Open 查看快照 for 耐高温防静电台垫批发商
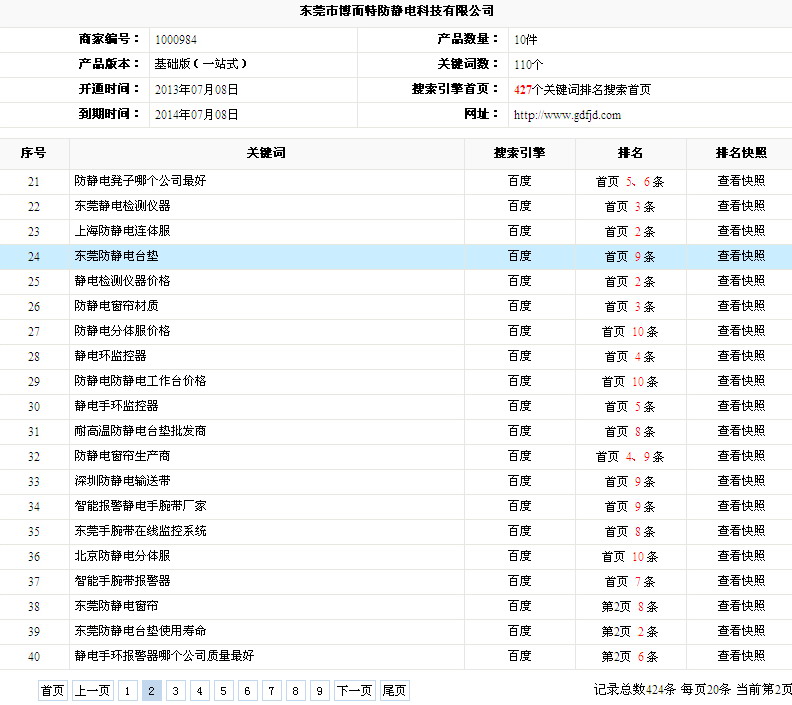This screenshot has height=705, width=792. point(741,431)
